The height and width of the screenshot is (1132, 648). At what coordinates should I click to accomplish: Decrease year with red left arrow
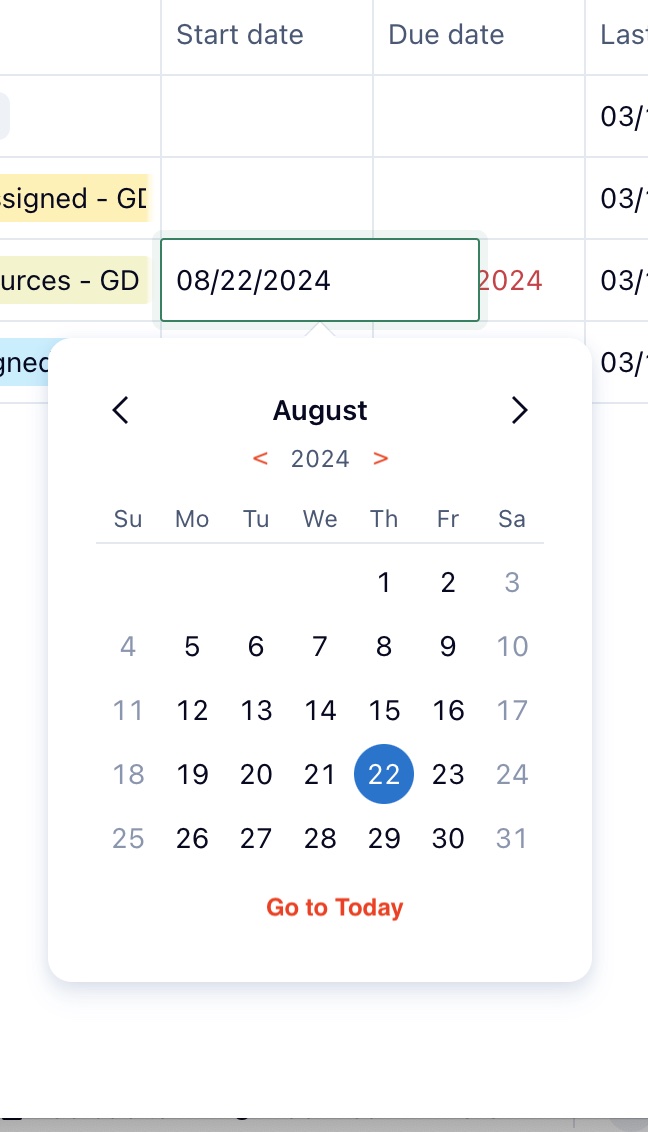click(x=260, y=458)
